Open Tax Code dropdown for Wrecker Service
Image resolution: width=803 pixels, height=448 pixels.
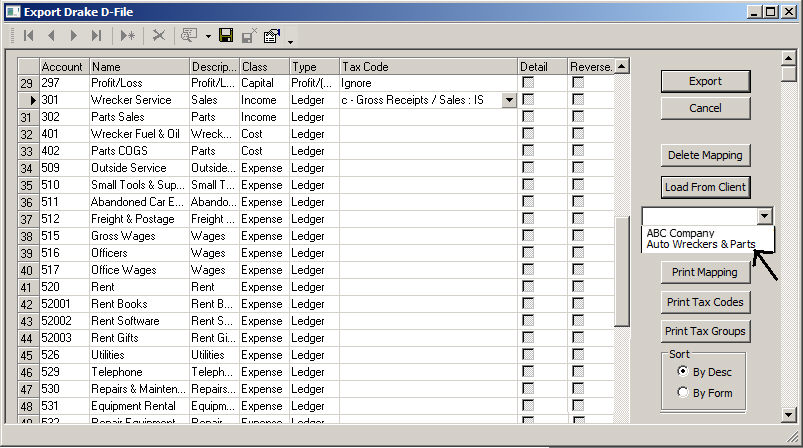tap(509, 100)
